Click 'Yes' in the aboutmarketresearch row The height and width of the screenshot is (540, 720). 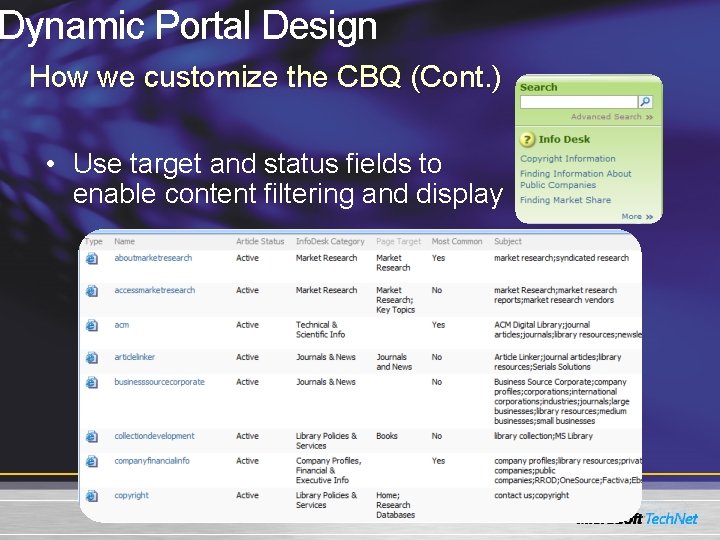[x=438, y=258]
